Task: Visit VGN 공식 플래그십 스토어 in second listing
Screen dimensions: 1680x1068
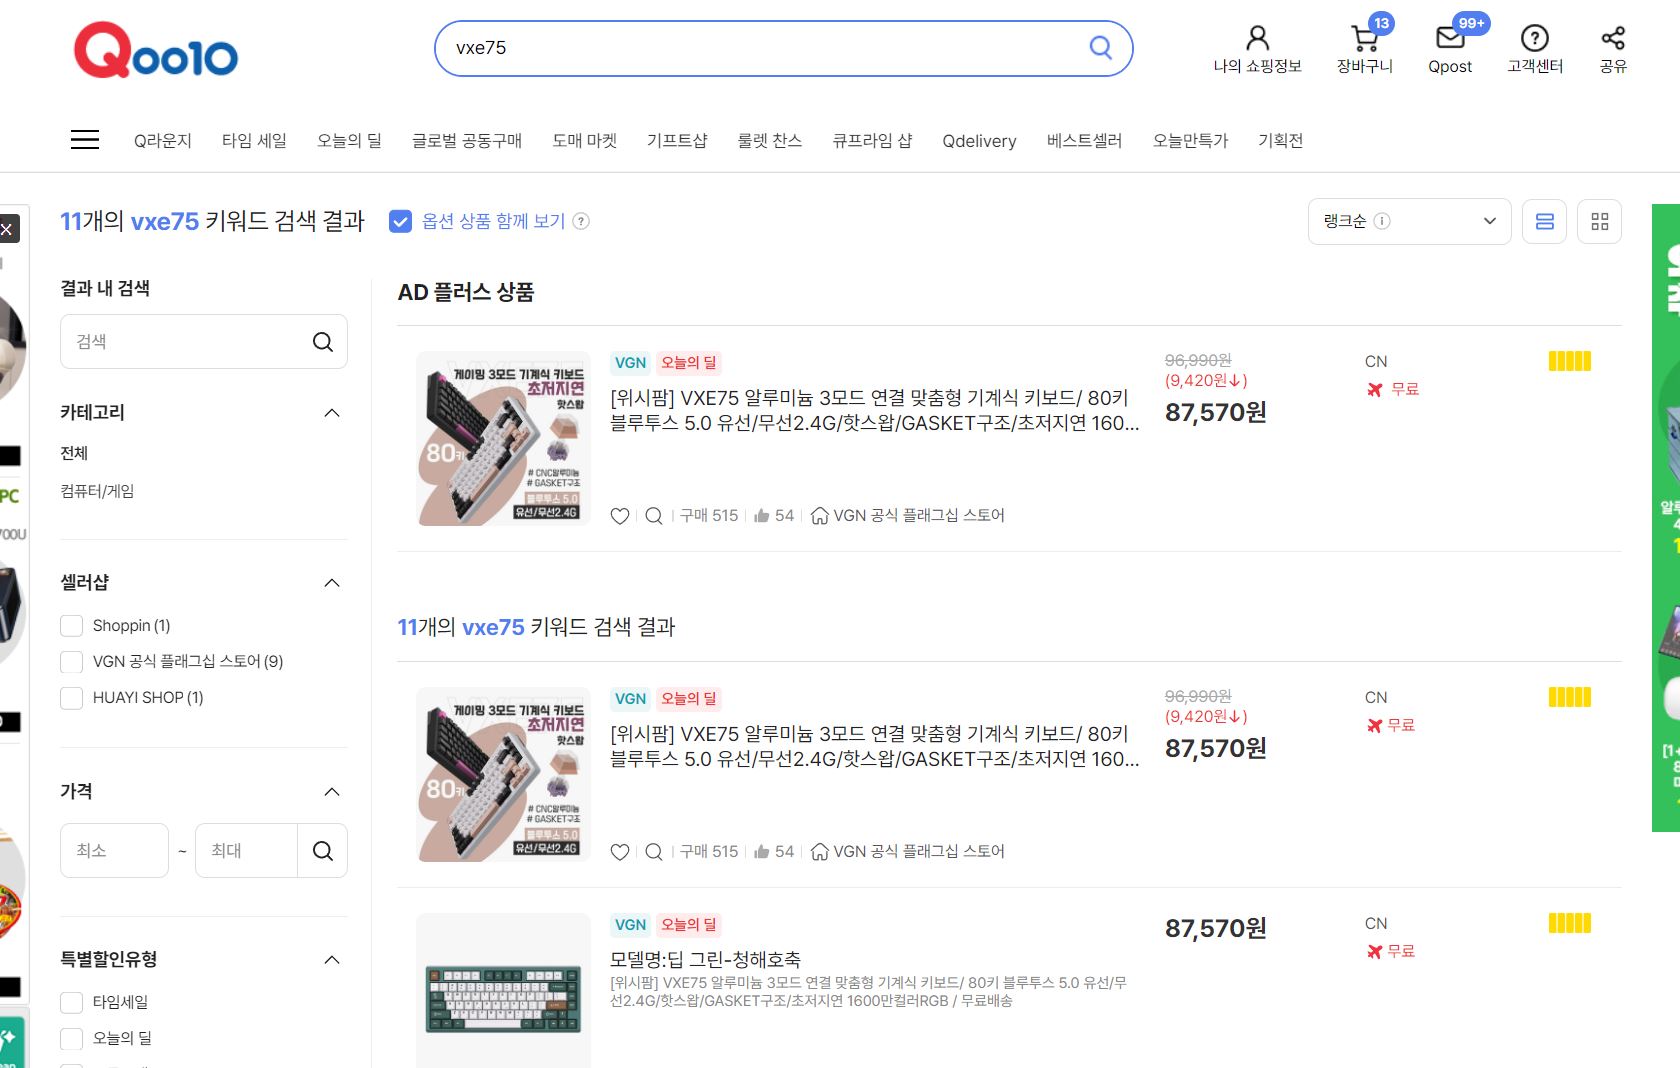Action: [918, 852]
